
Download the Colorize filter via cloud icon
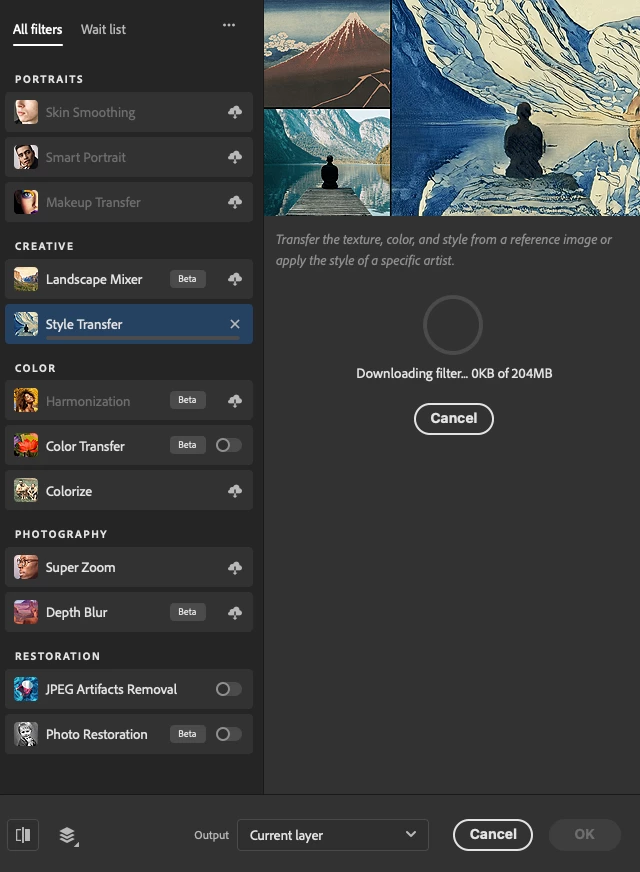(x=235, y=490)
